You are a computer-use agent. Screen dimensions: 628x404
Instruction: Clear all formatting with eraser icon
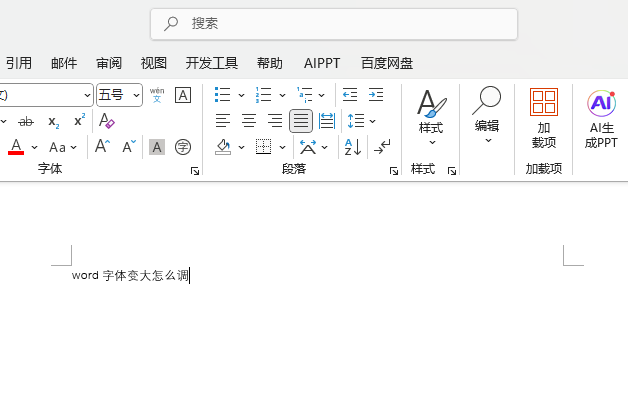[107, 121]
